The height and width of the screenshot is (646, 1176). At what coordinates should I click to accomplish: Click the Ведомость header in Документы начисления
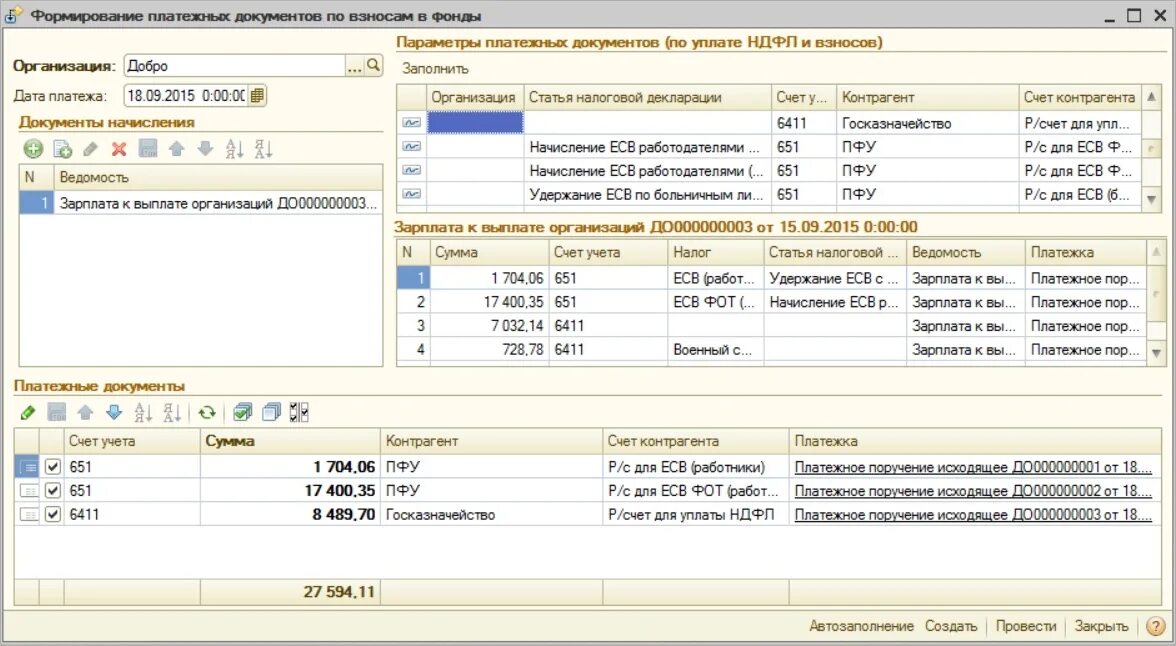218,178
